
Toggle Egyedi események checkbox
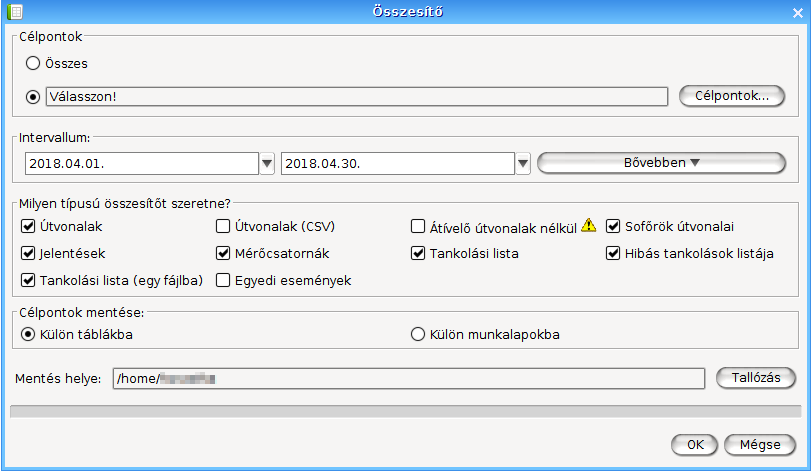224,281
